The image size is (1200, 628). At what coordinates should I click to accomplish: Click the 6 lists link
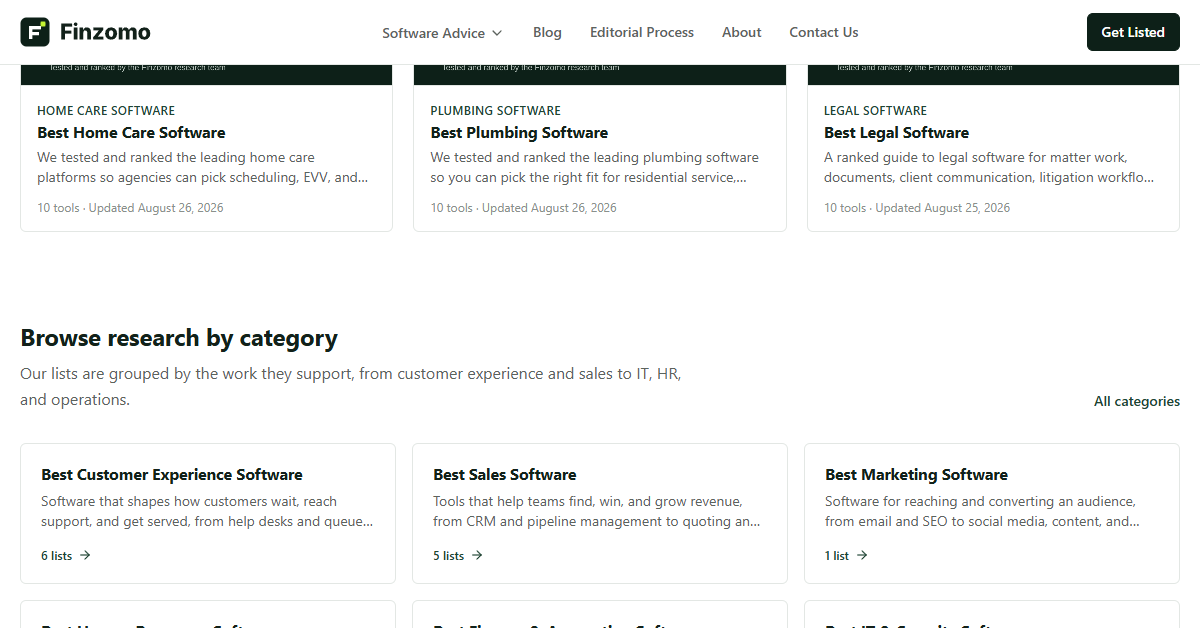66,555
